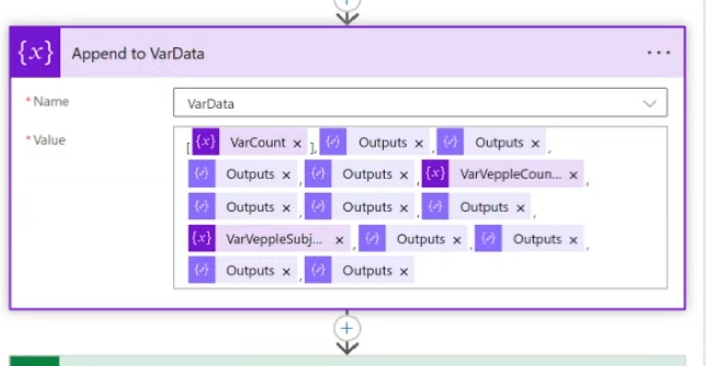This screenshot has width=706, height=366.
Task: Click the variable icon in the action header
Action: tap(35, 53)
